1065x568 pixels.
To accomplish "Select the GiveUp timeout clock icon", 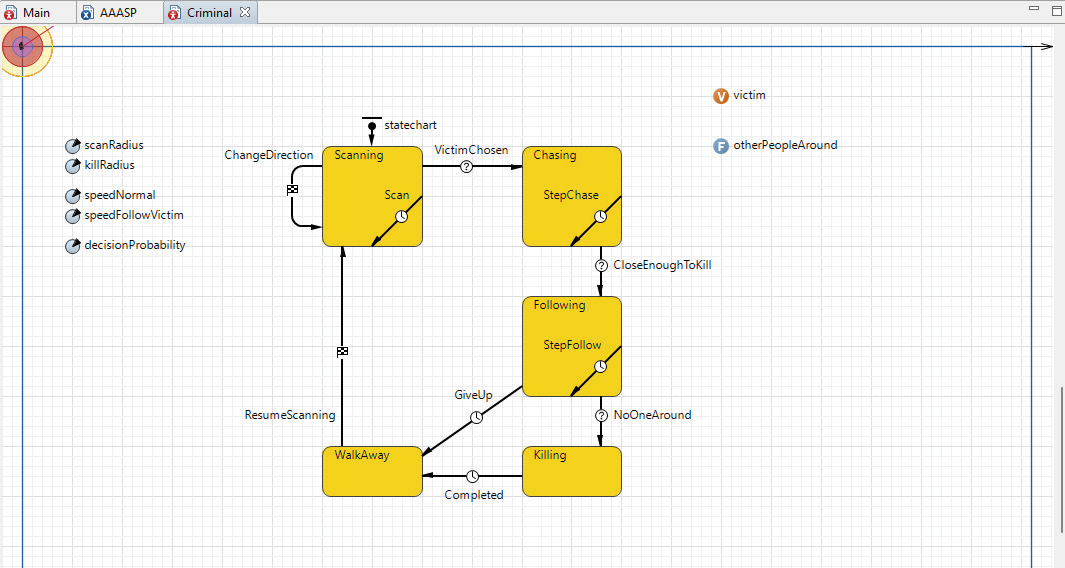I will tap(477, 417).
